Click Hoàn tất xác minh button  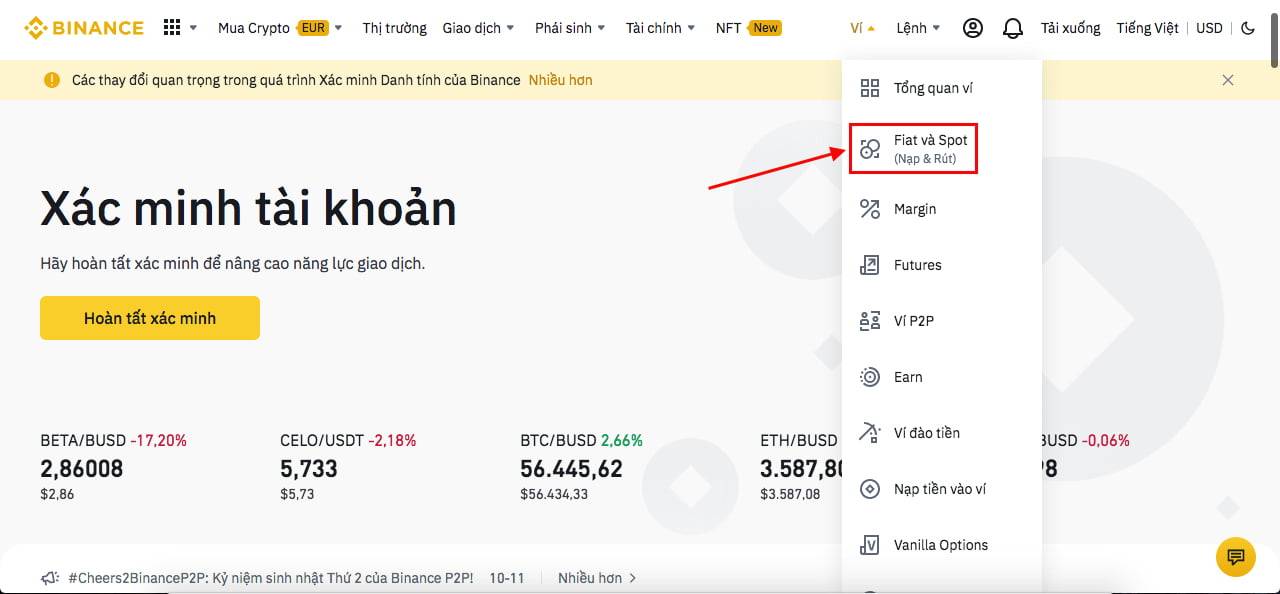[150, 318]
